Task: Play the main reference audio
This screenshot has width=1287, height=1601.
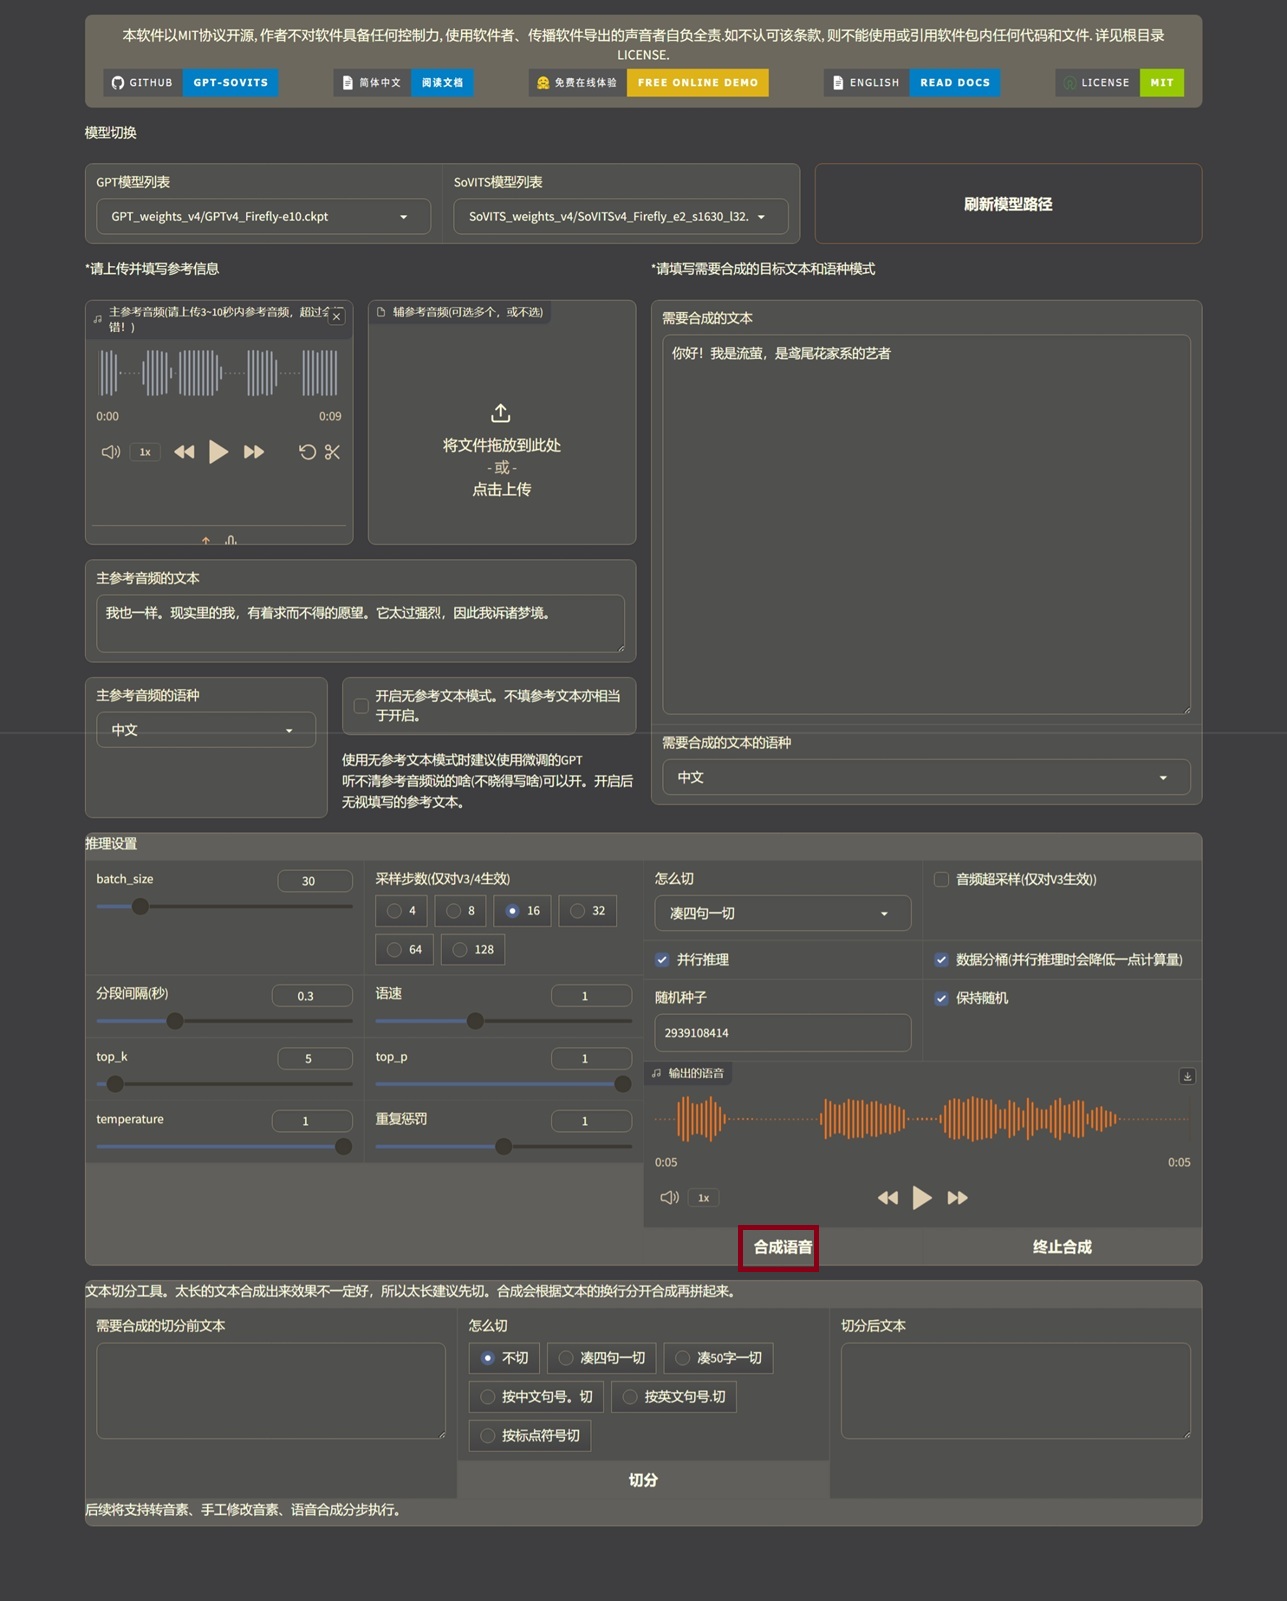Action: pos(218,452)
